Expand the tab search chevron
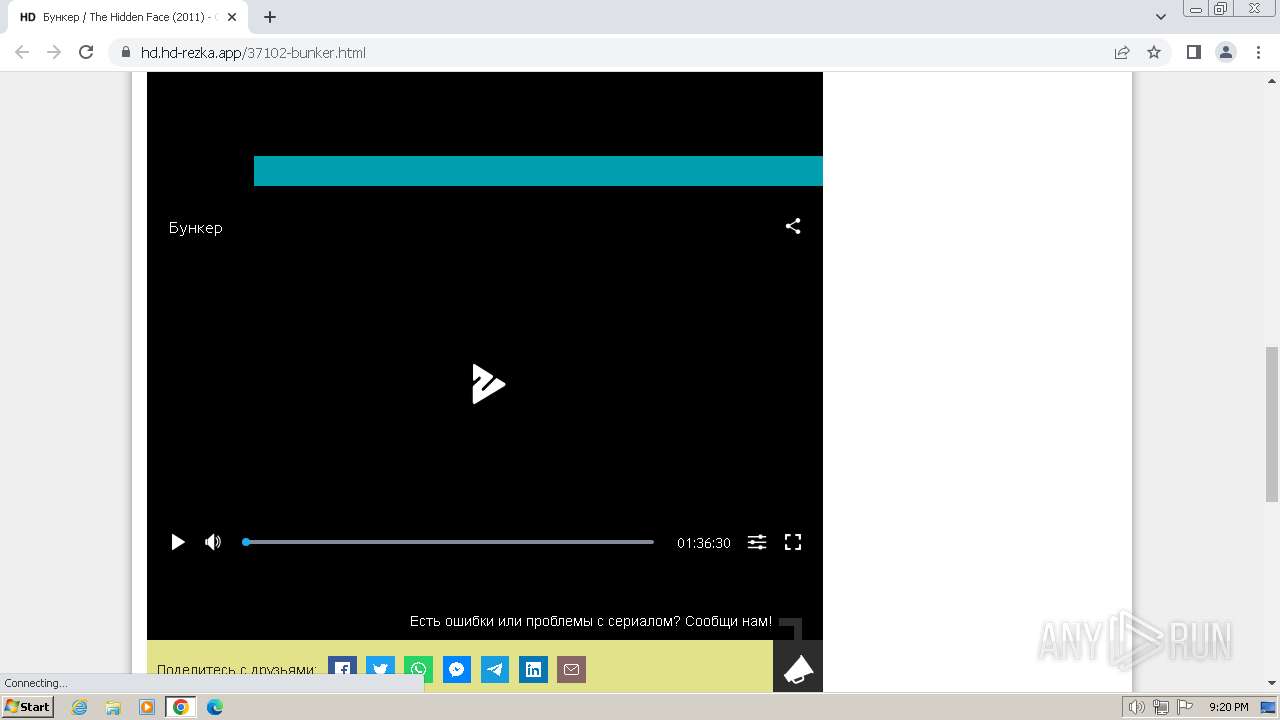The image size is (1280, 720). [1161, 17]
